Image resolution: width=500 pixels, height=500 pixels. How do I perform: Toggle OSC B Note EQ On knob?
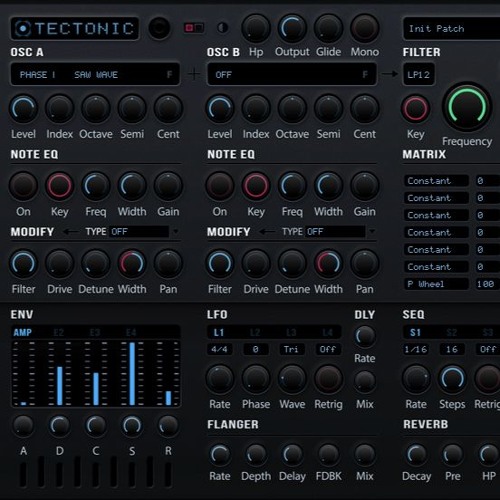220,186
